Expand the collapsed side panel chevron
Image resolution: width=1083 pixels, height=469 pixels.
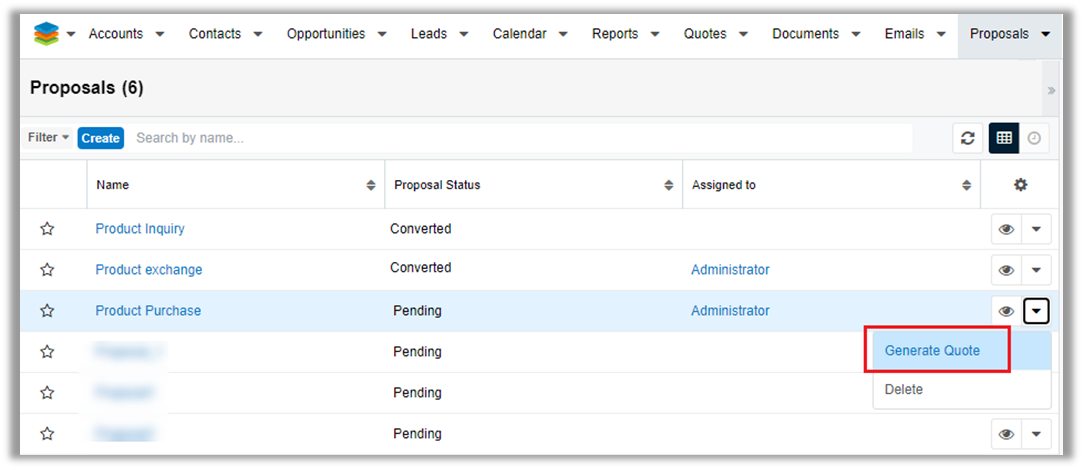tap(1051, 90)
